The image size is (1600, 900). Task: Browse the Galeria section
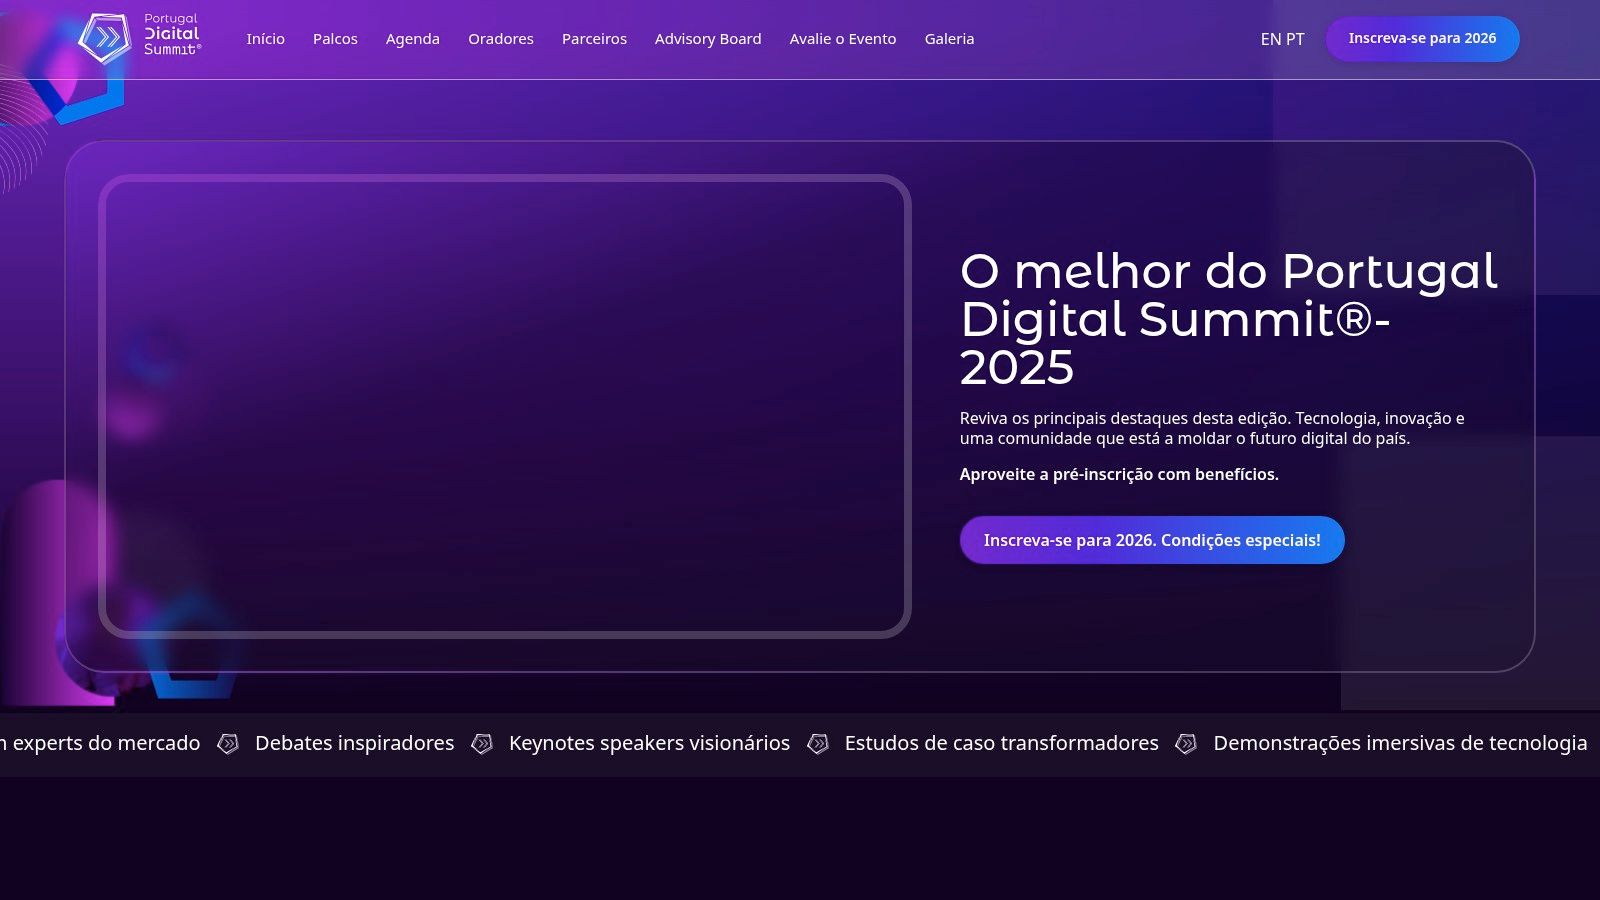pos(949,39)
